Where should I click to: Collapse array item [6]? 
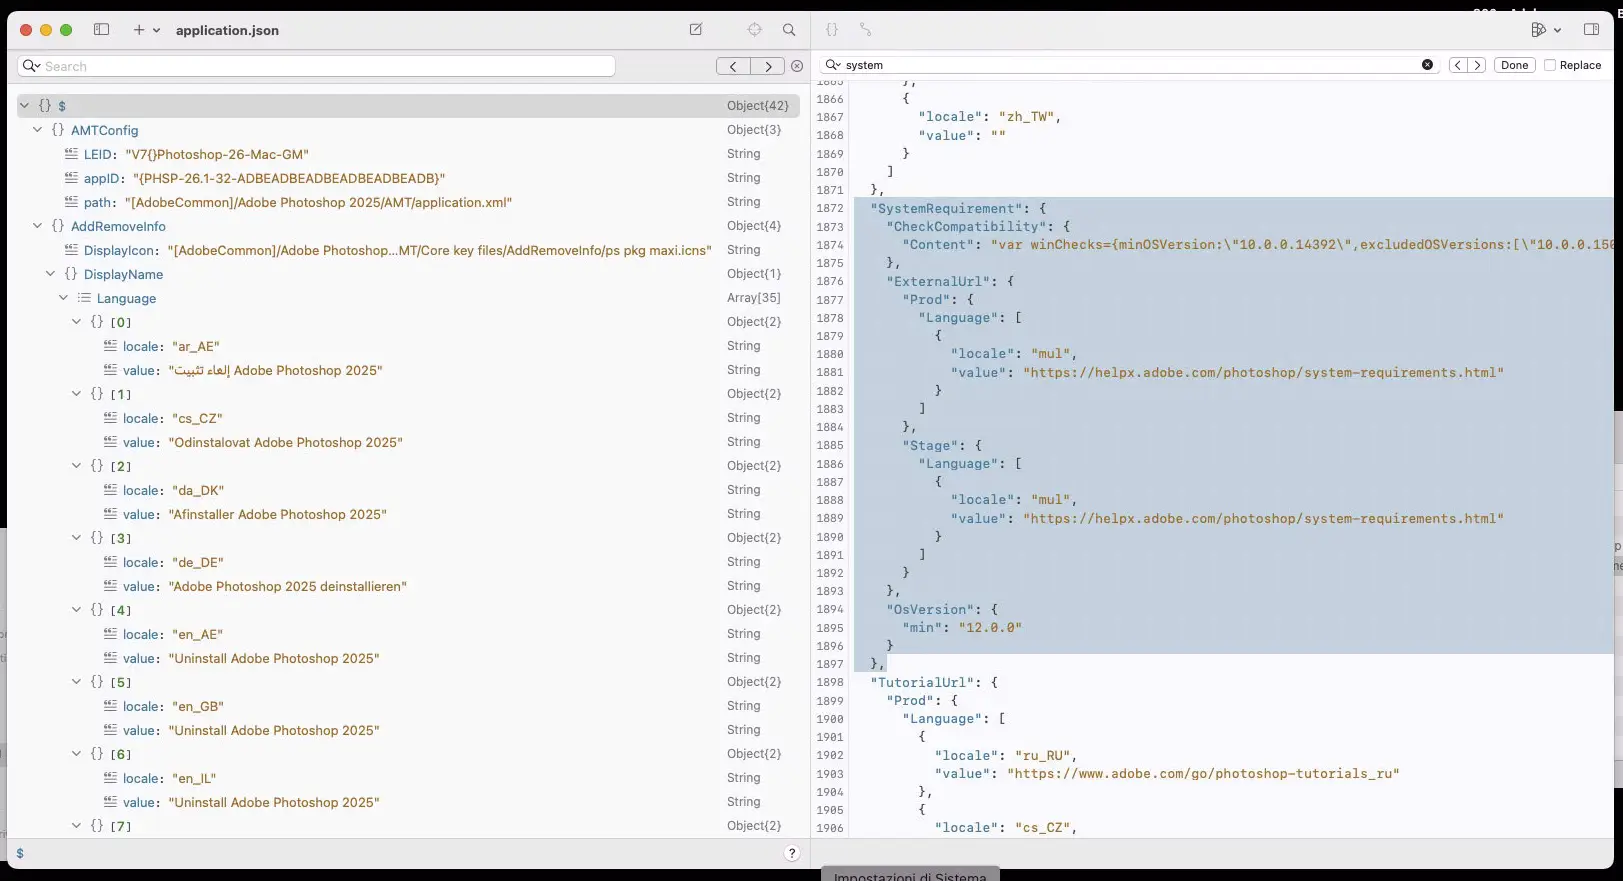(x=77, y=754)
